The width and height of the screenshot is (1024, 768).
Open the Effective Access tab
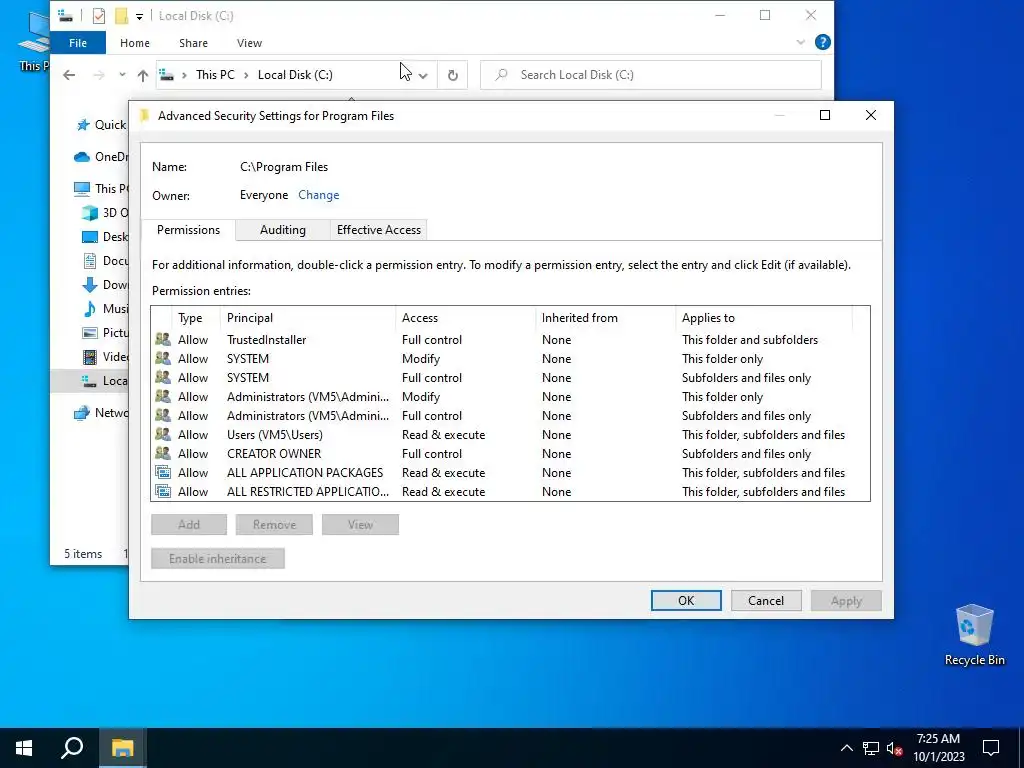(x=378, y=230)
